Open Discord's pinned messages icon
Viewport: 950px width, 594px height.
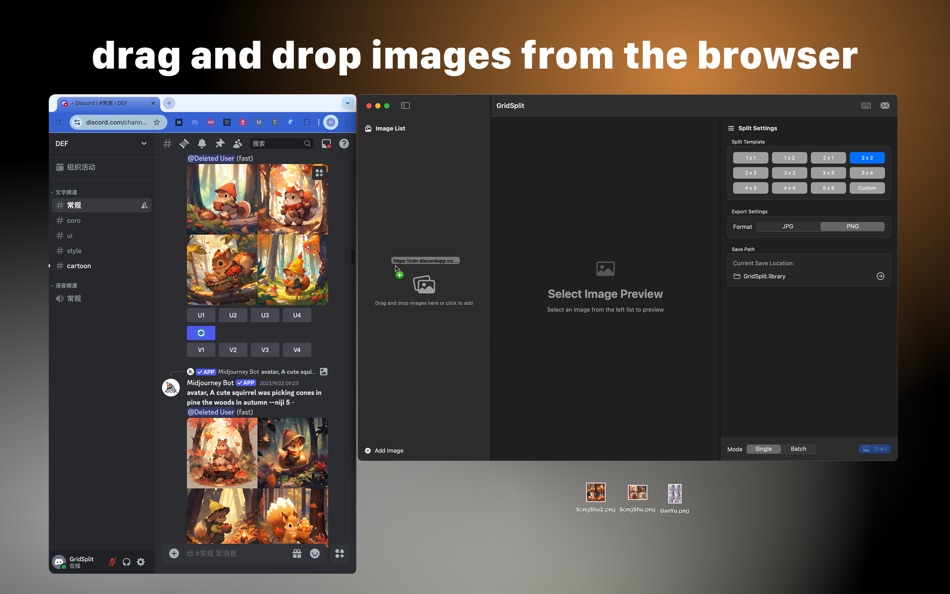[x=220, y=144]
